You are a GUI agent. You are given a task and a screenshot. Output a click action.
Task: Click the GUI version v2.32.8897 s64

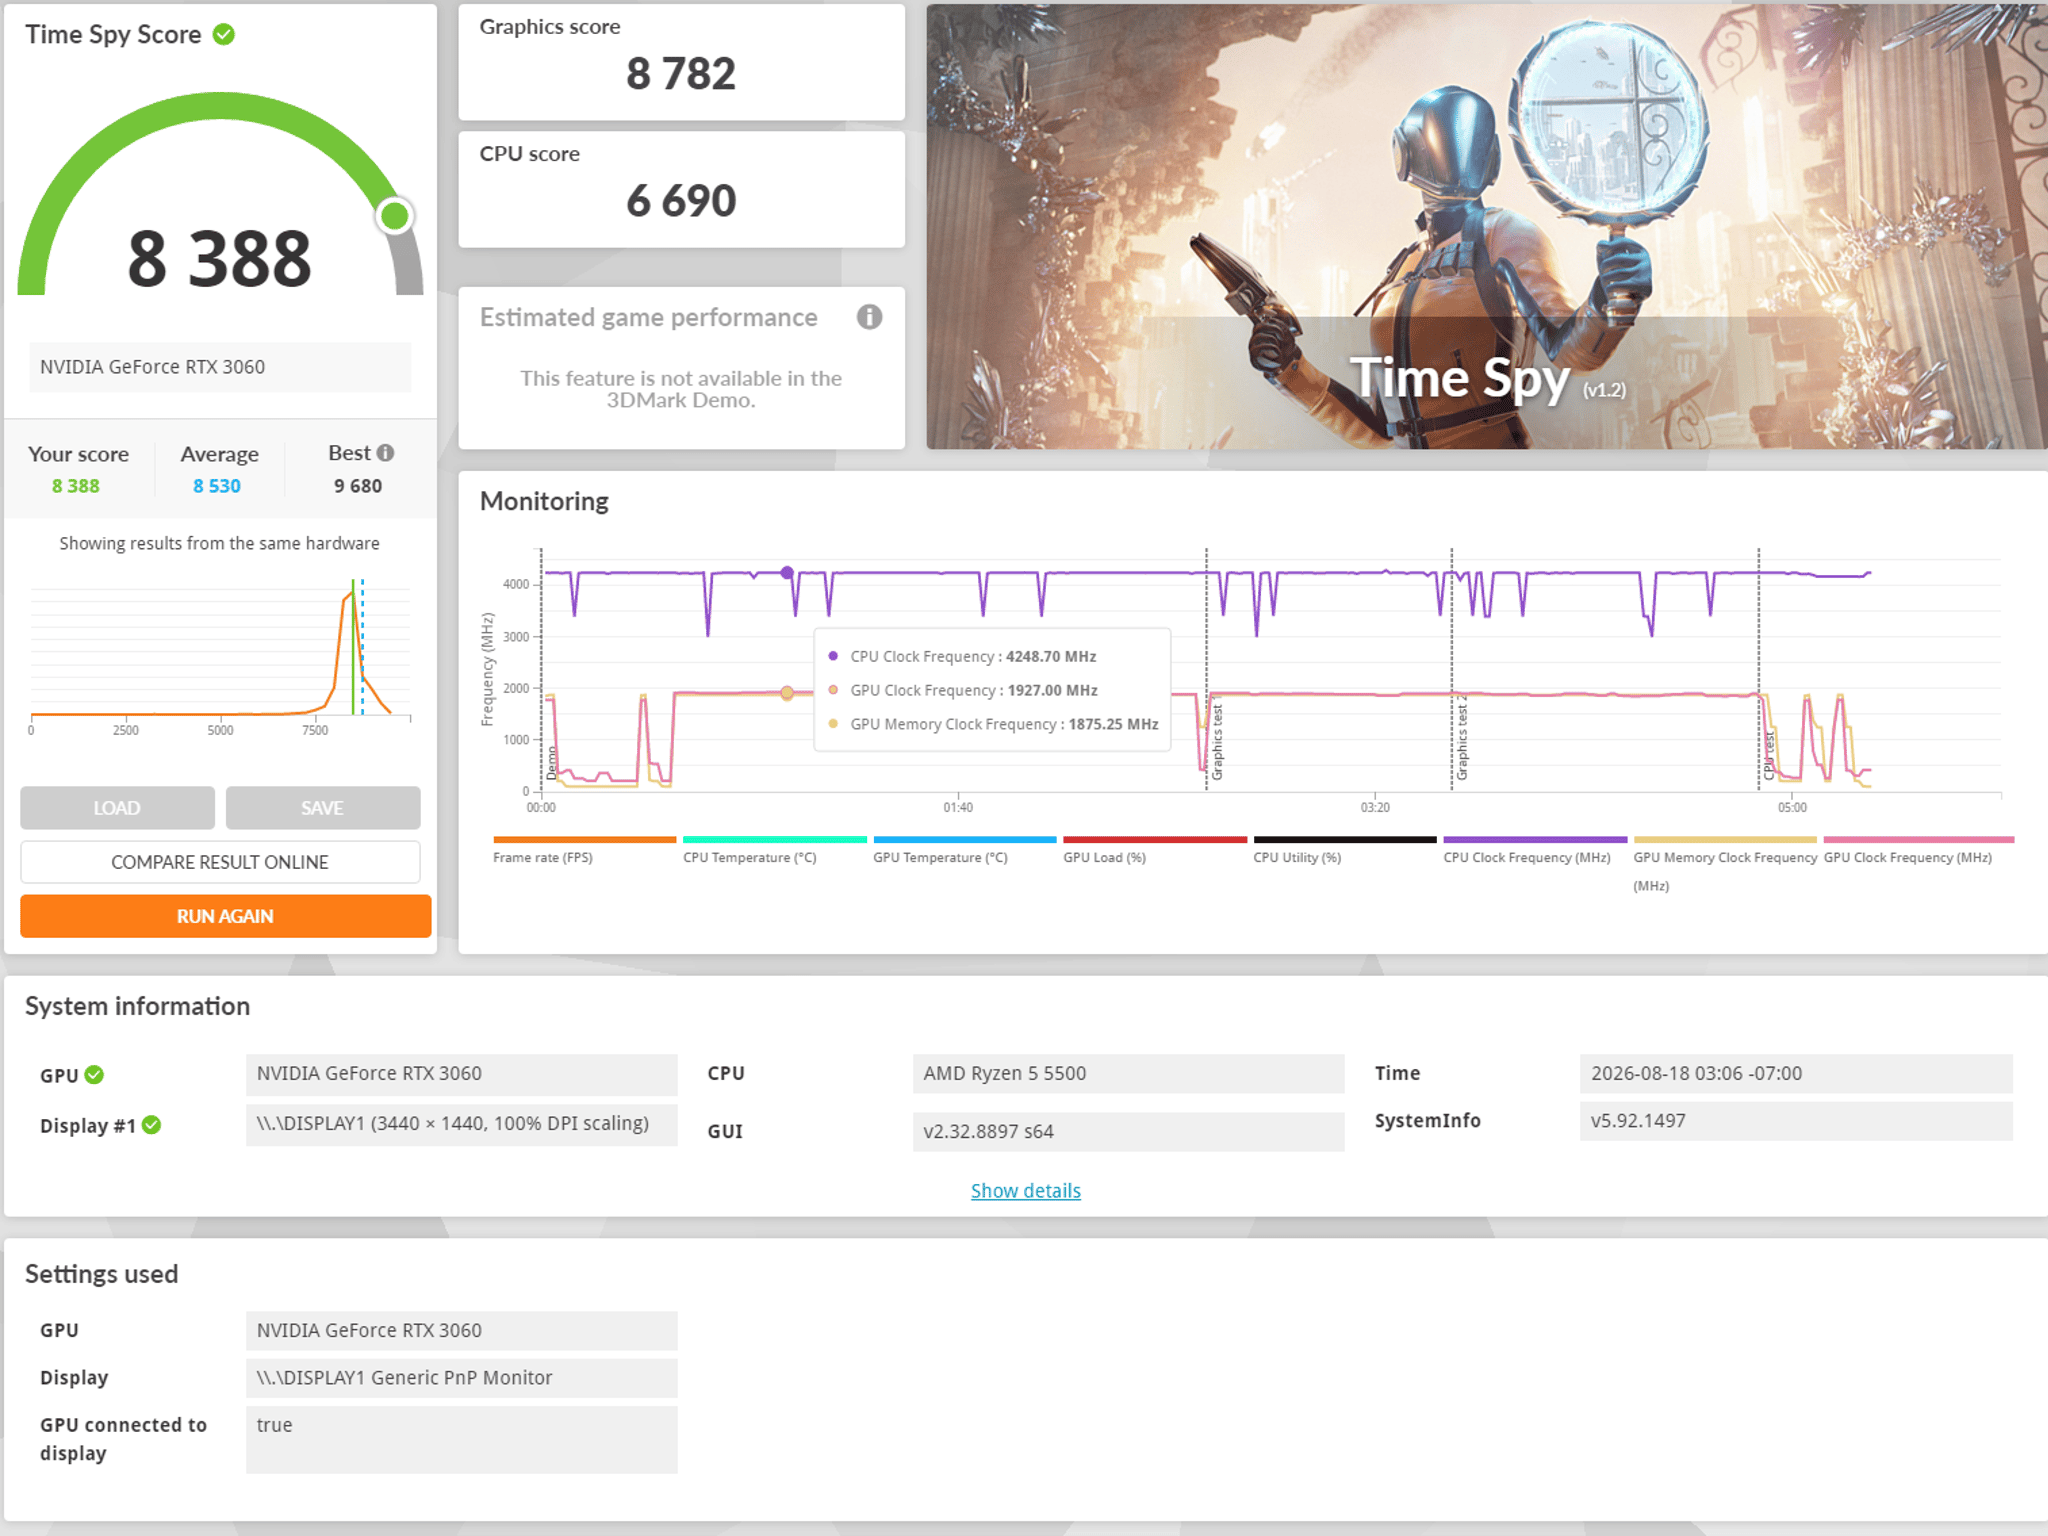point(1128,1132)
